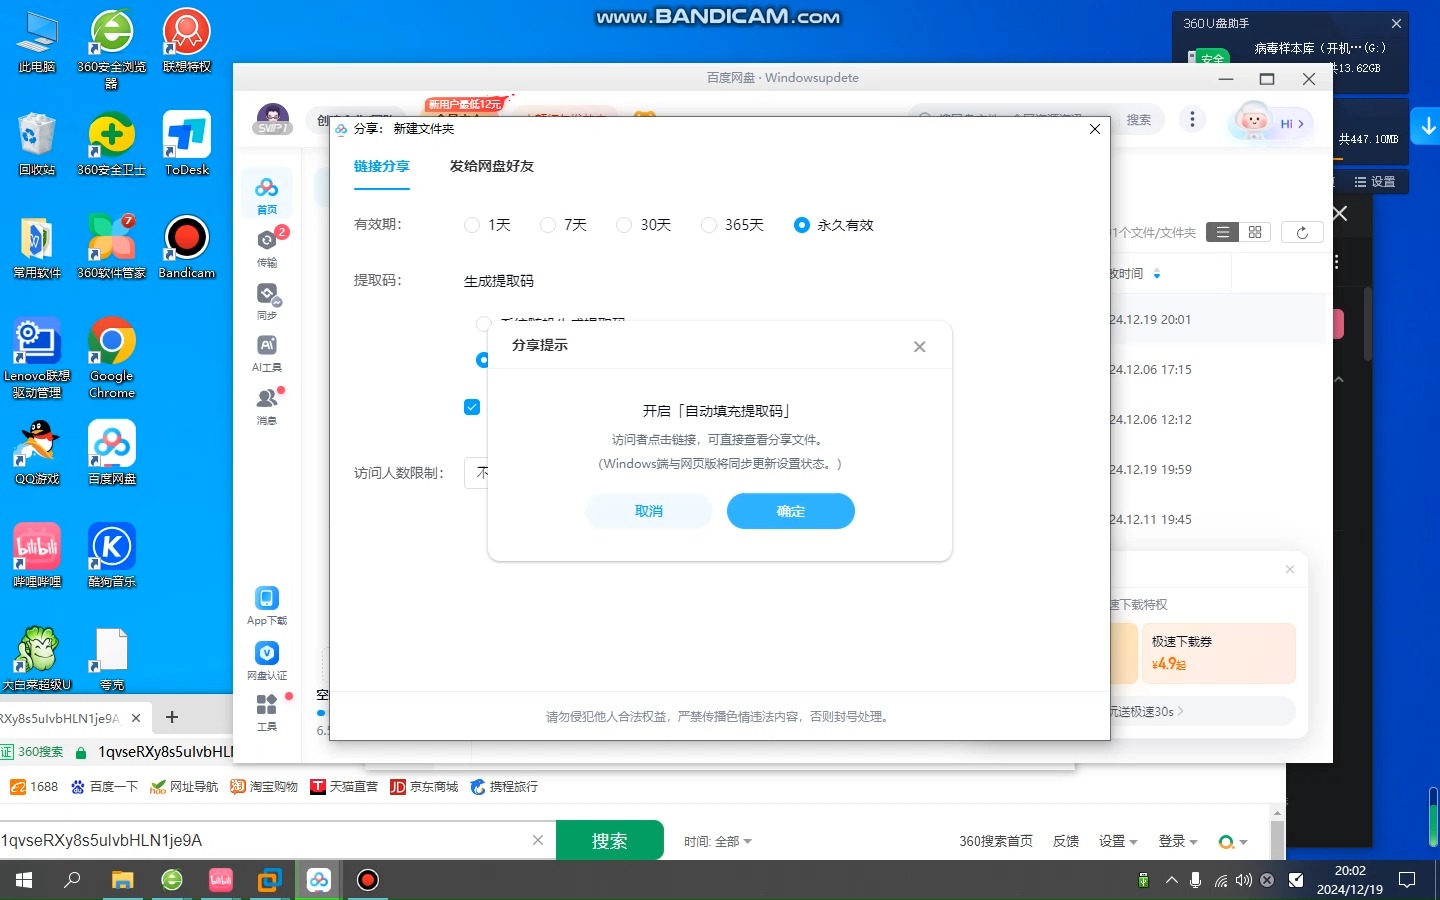Select the 30天 validity option
Image resolution: width=1440 pixels, height=900 pixels.
(644, 225)
